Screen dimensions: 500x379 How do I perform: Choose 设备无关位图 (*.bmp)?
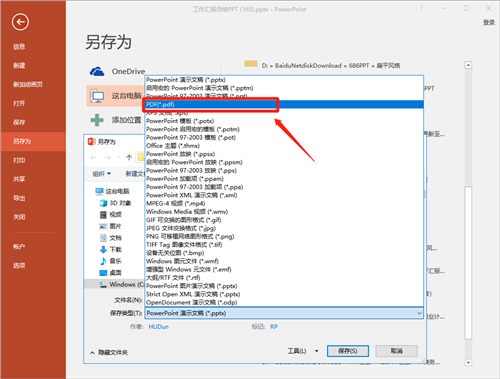[284, 253]
